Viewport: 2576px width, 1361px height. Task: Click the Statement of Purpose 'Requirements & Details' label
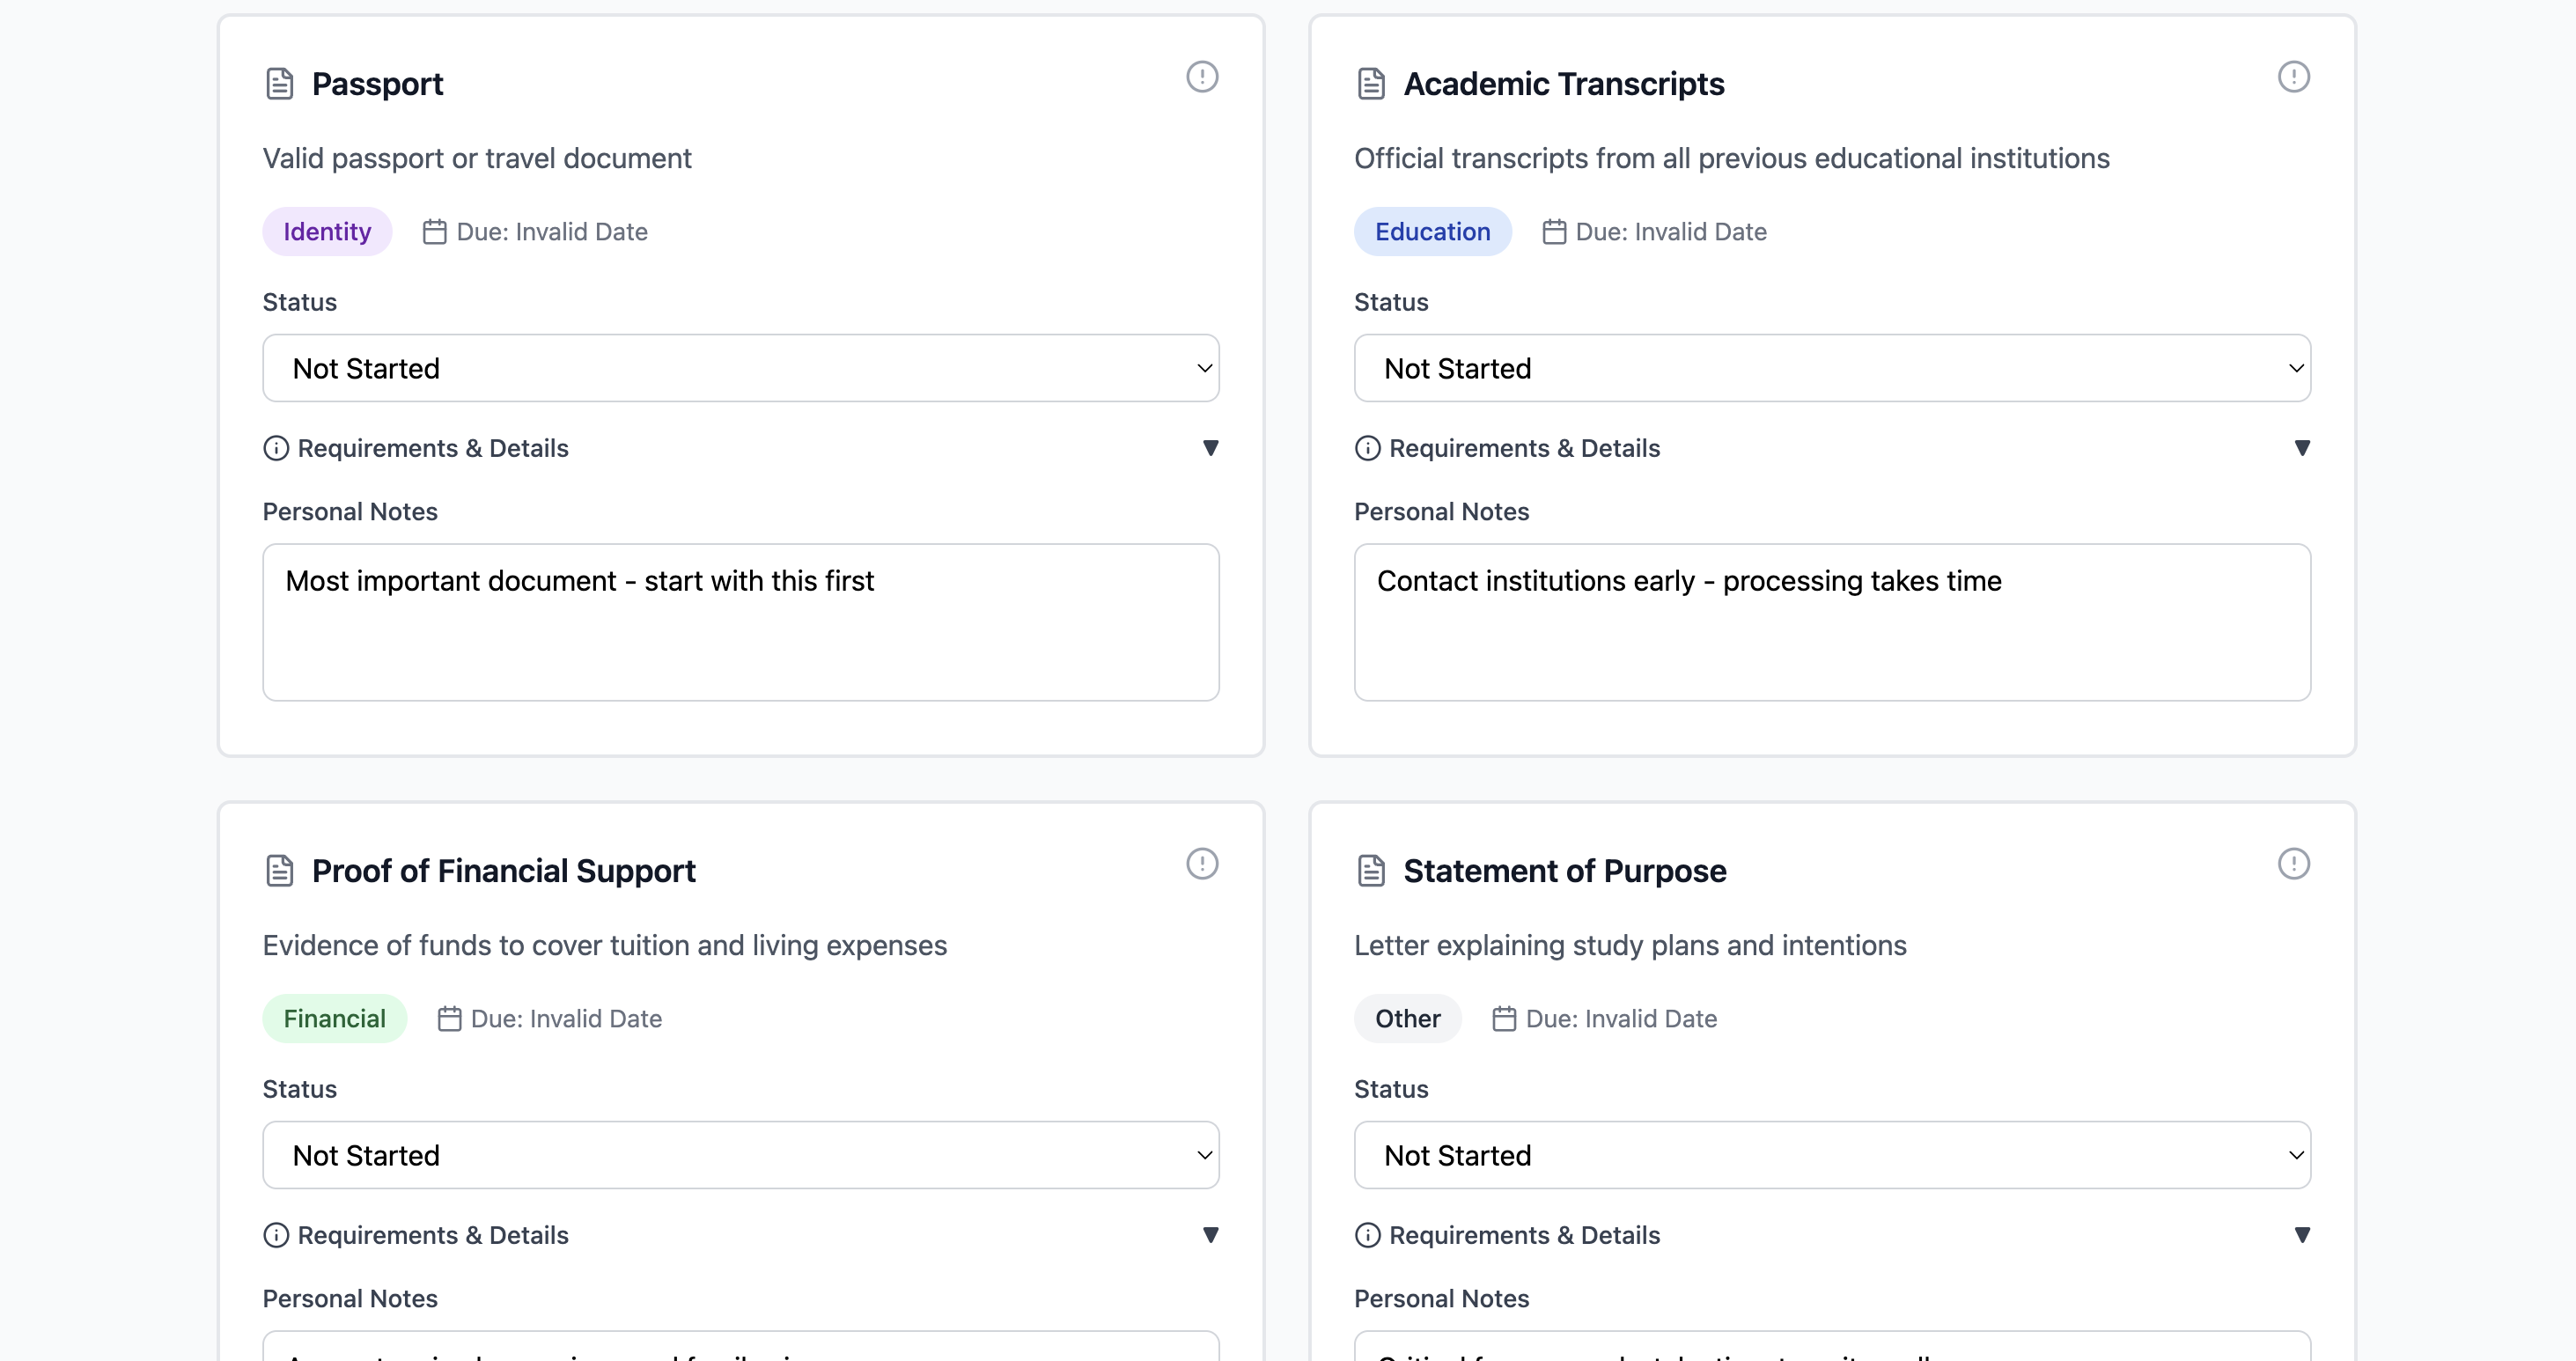tap(1524, 1235)
